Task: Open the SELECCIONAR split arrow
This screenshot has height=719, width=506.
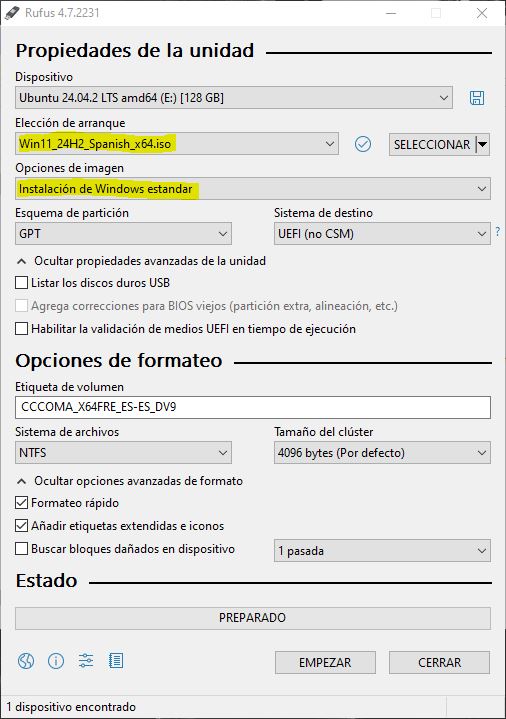Action: 483,144
